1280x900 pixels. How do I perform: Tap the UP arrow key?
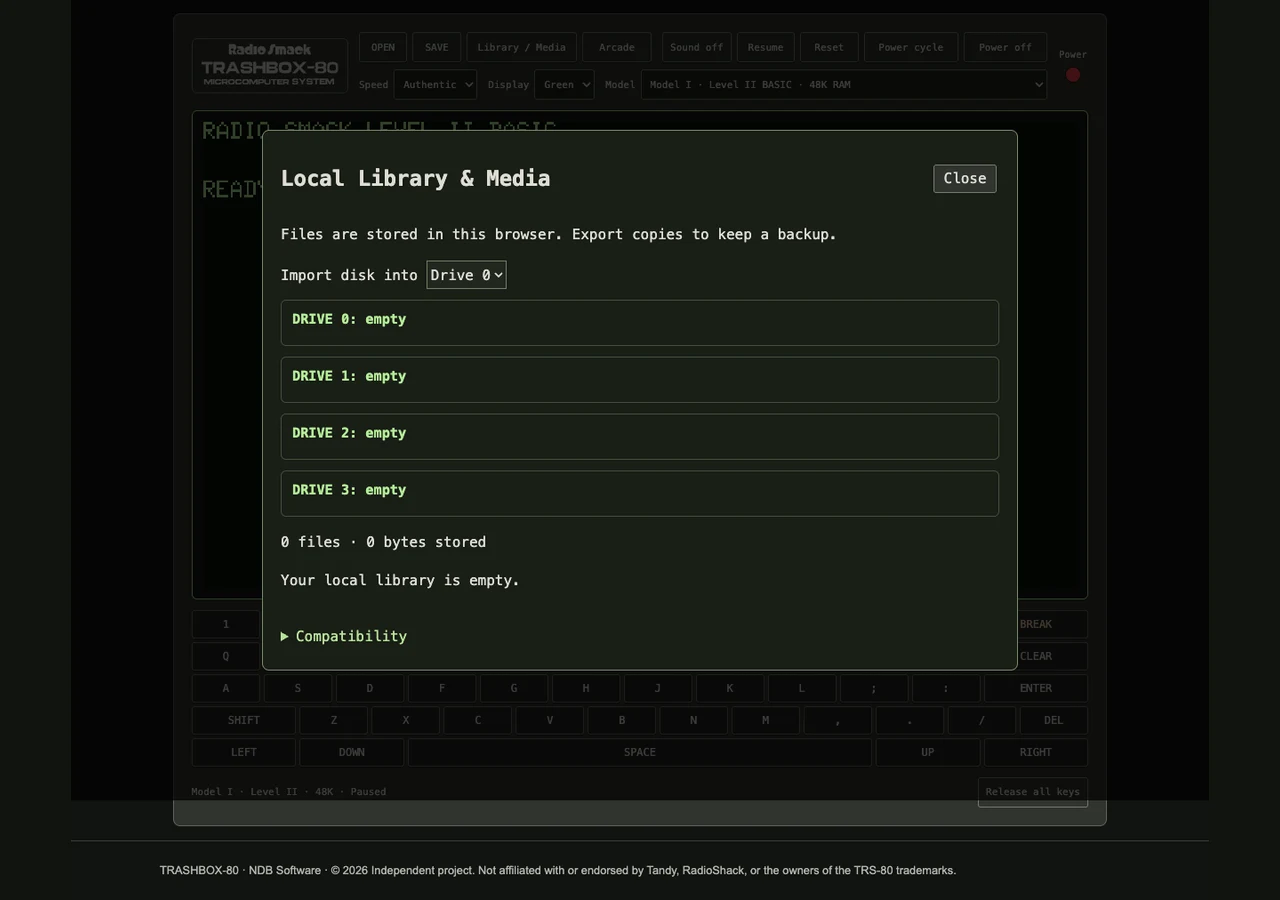pyautogui.click(x=928, y=752)
